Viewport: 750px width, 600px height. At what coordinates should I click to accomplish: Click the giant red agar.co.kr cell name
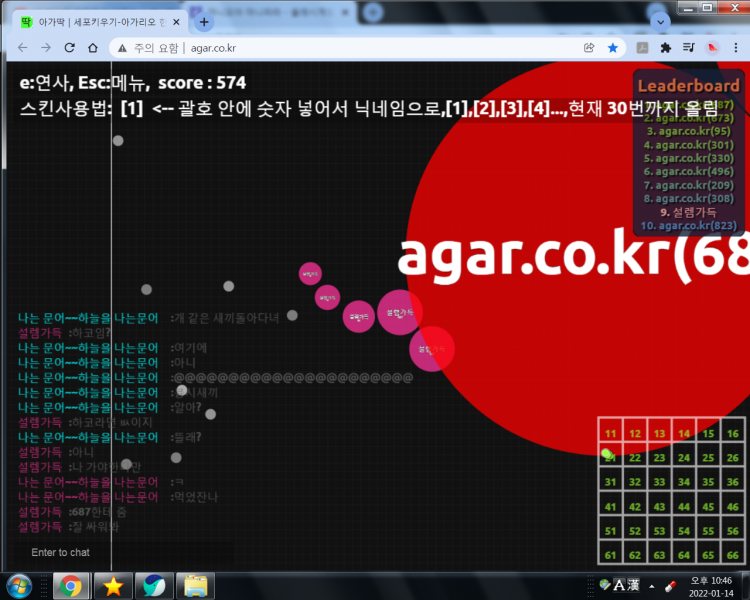[573, 256]
